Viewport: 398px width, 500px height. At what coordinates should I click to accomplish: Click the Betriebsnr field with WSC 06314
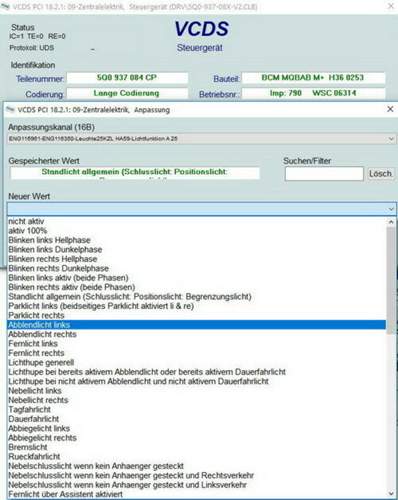(x=313, y=93)
